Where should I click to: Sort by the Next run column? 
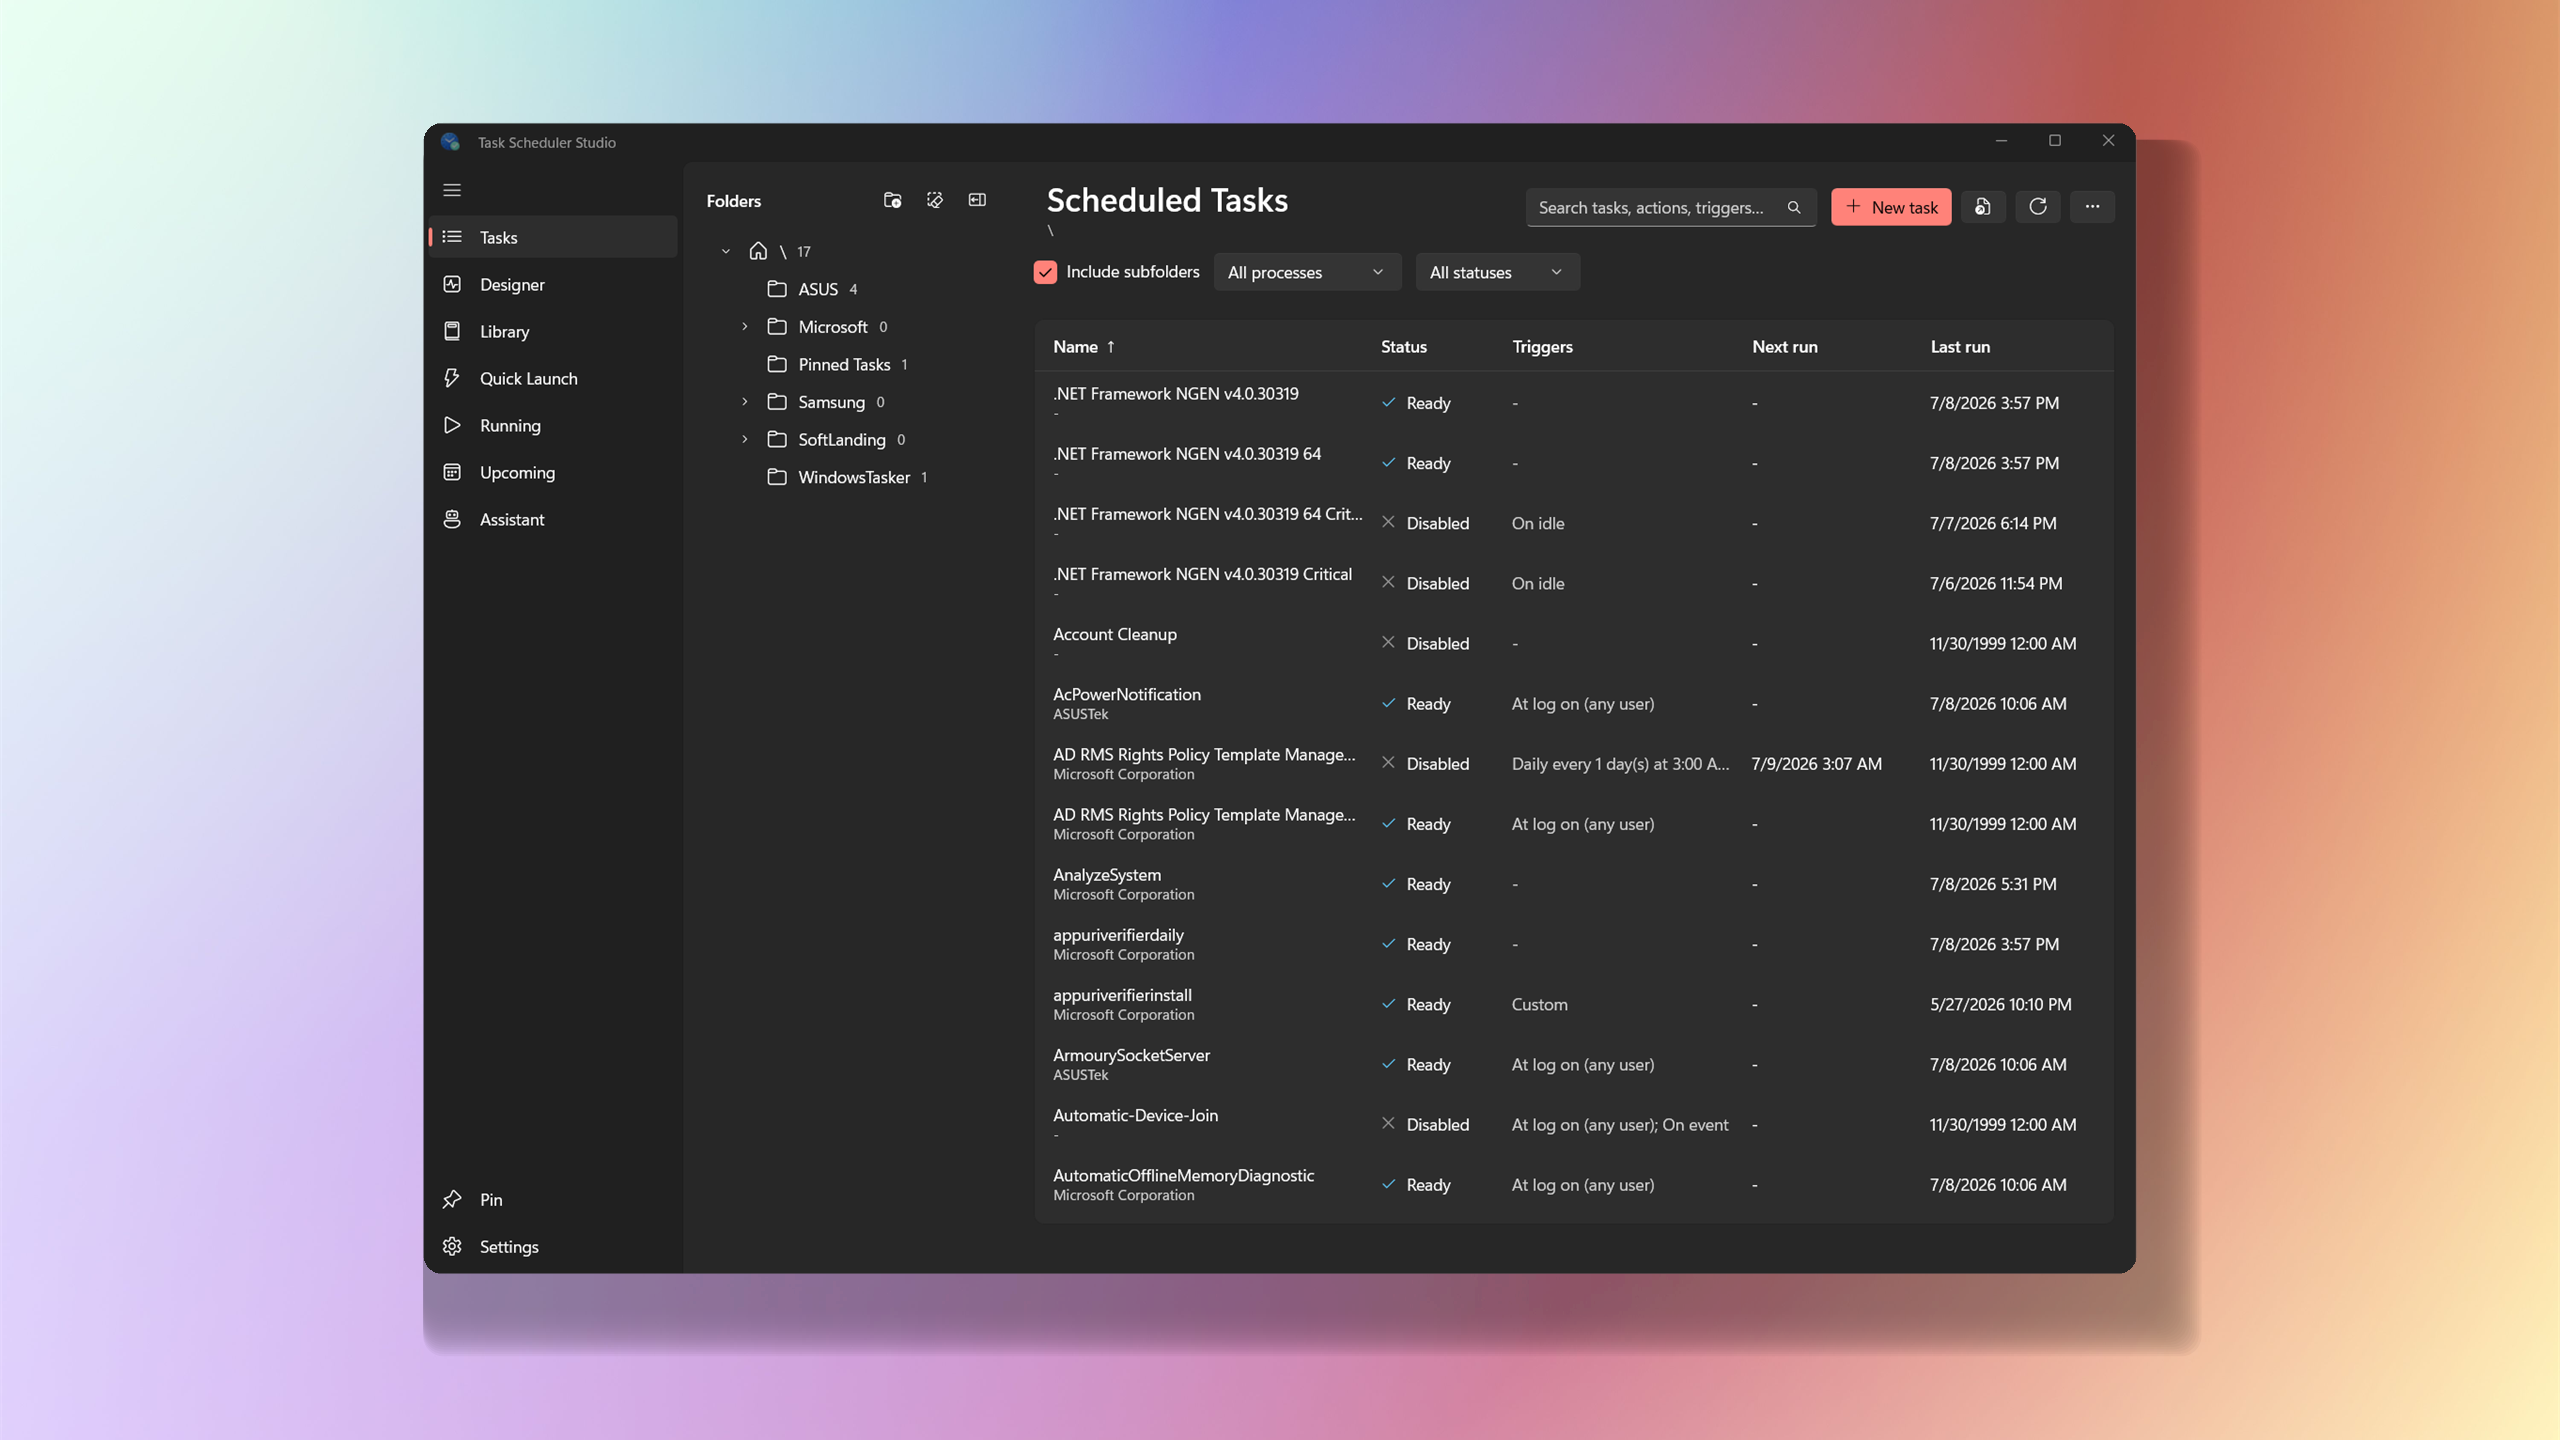tap(1785, 347)
